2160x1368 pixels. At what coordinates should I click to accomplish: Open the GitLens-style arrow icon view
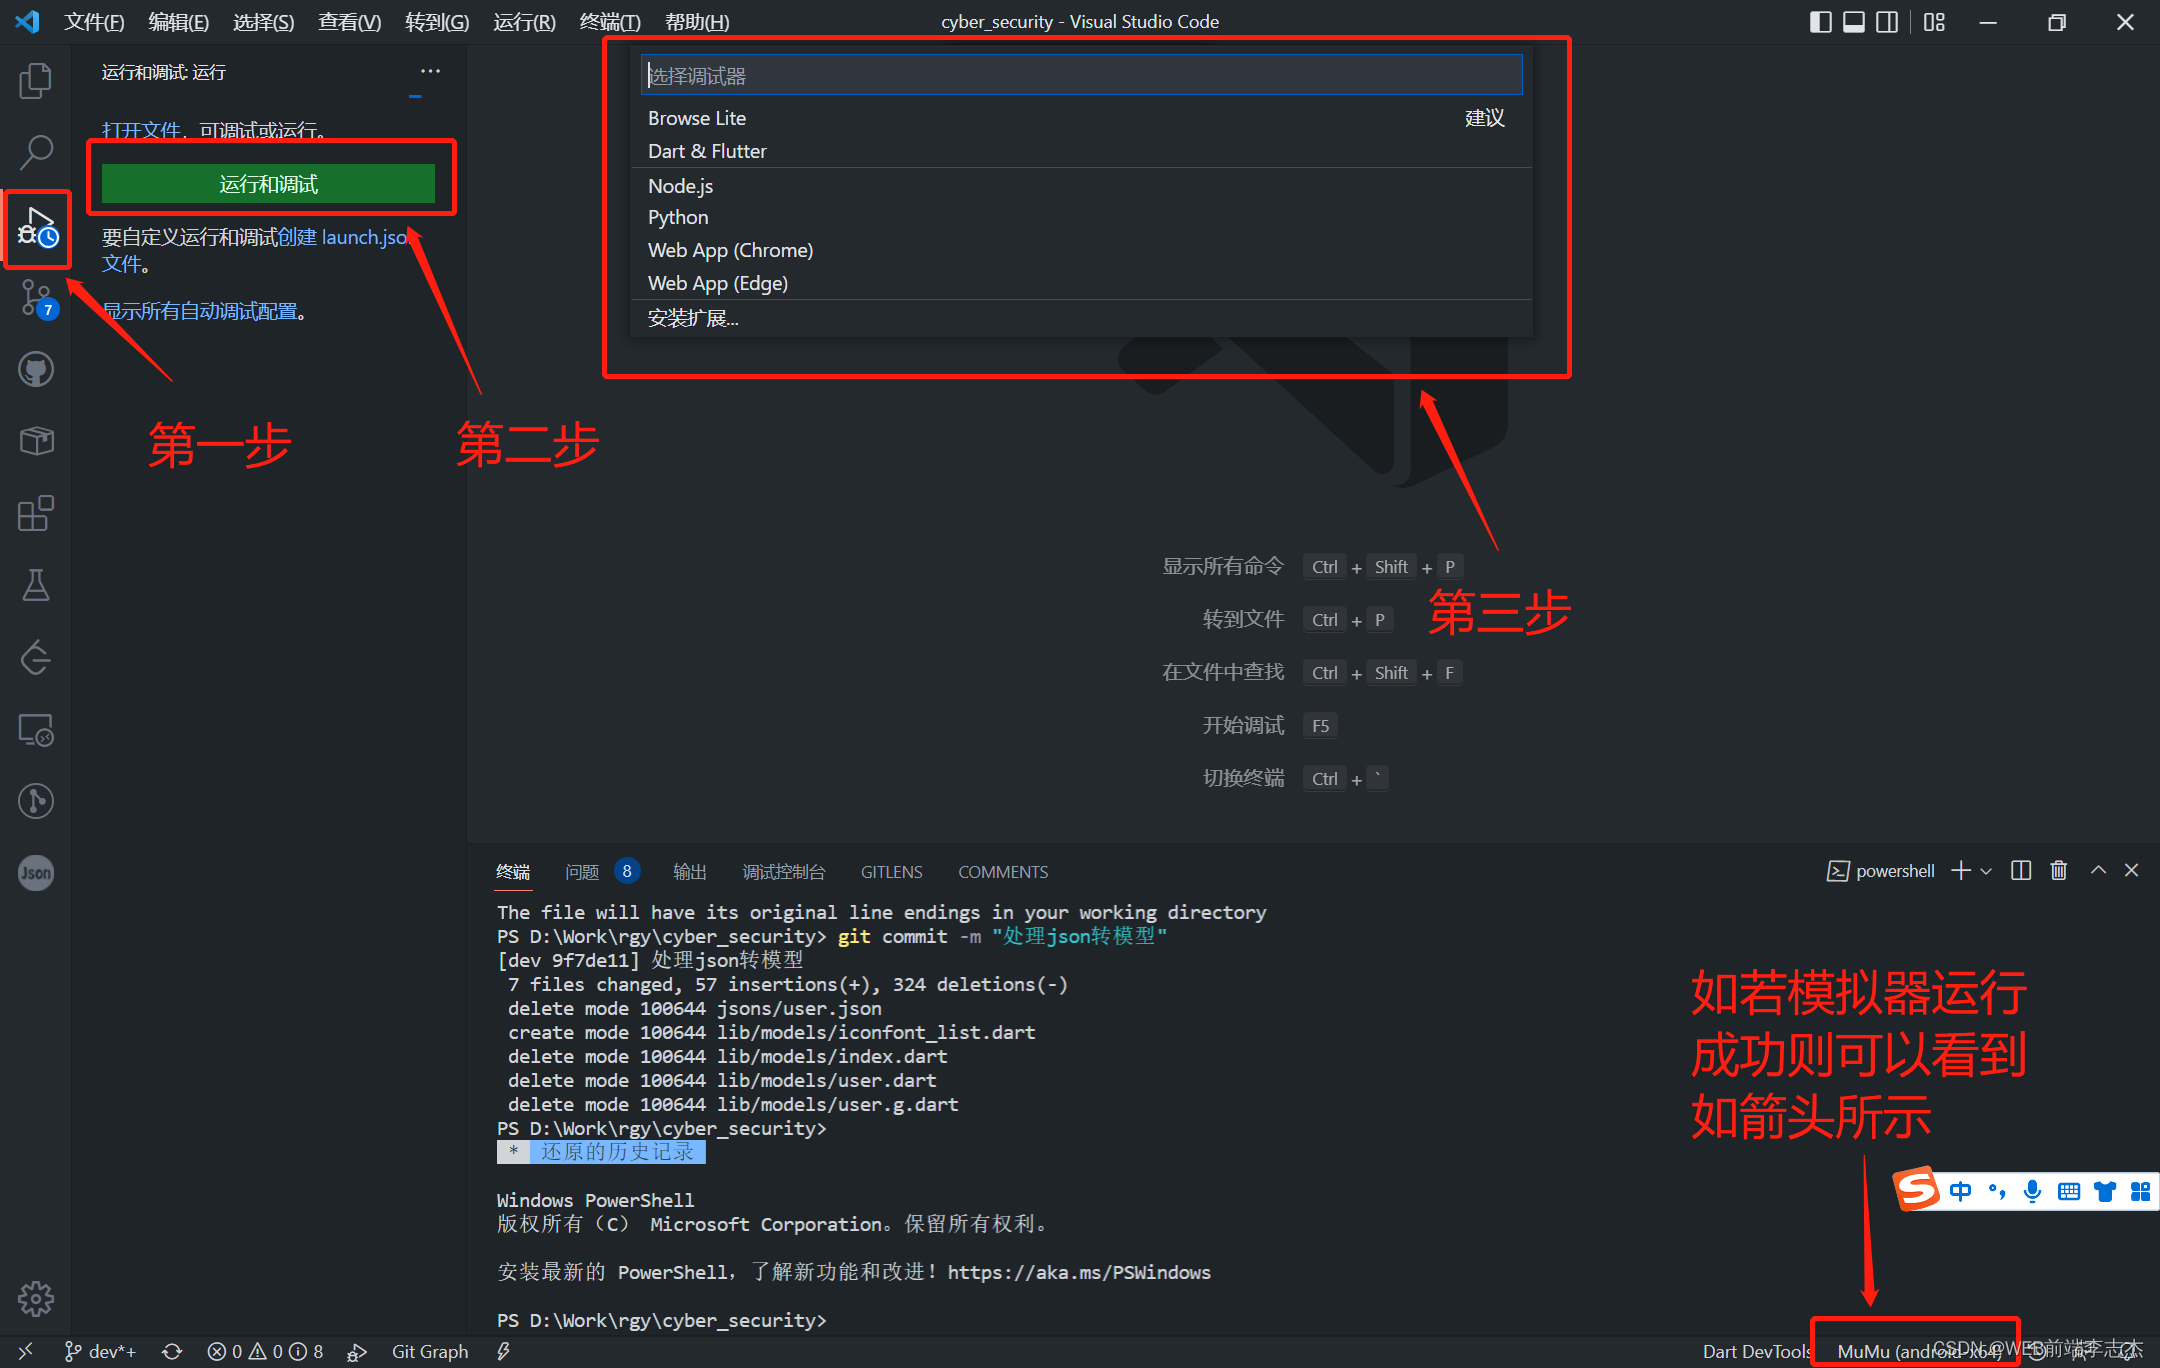point(36,657)
